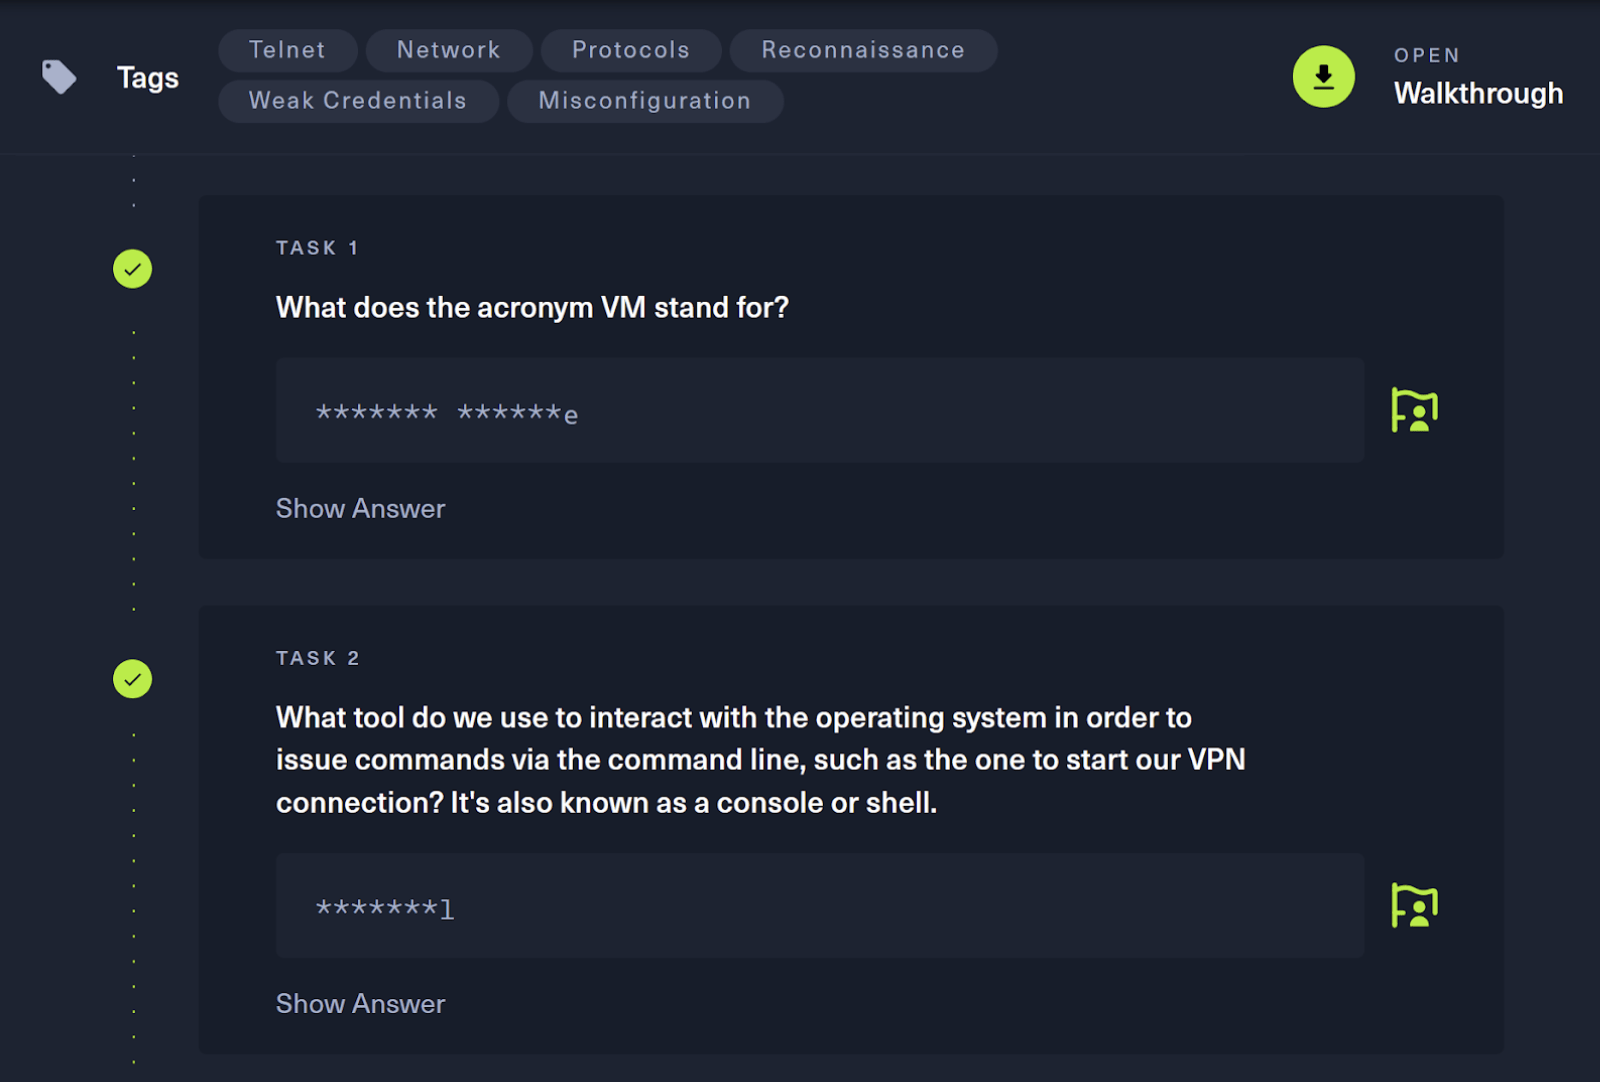Select the Protocols tag
This screenshot has height=1082, width=1600.
click(x=630, y=50)
